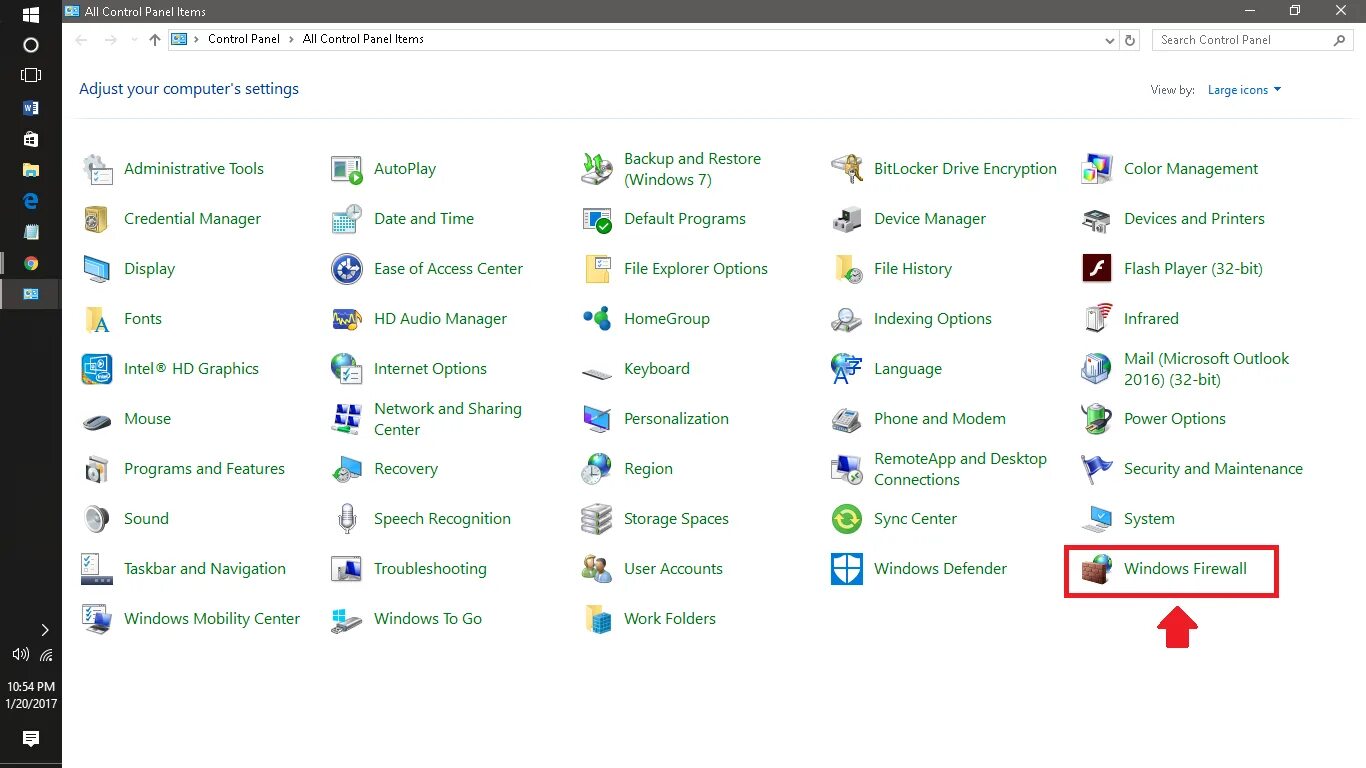Open the Color Management icon
1366x768 pixels.
point(1097,169)
